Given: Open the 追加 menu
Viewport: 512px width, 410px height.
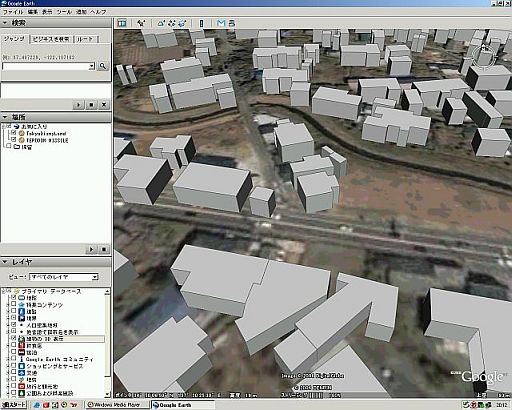Looking at the screenshot, I should coord(81,12).
